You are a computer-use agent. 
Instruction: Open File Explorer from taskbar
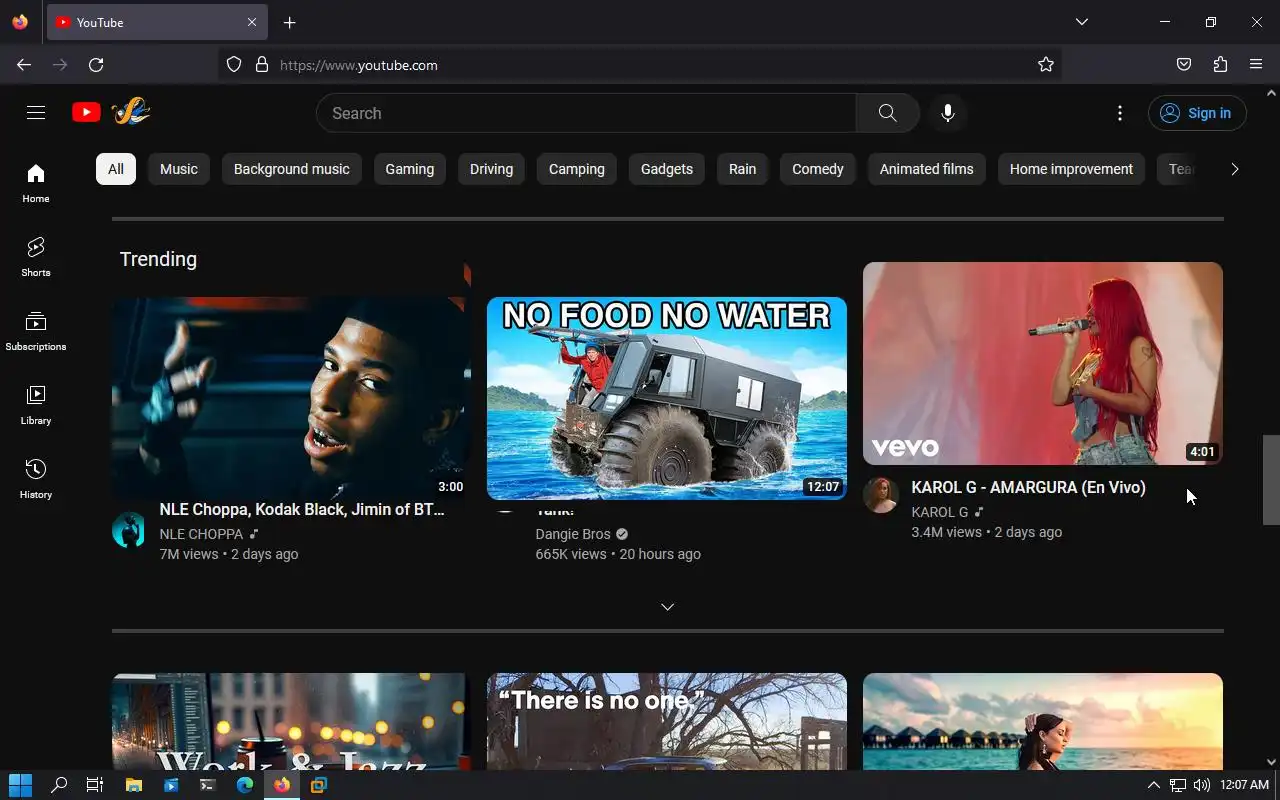(133, 785)
